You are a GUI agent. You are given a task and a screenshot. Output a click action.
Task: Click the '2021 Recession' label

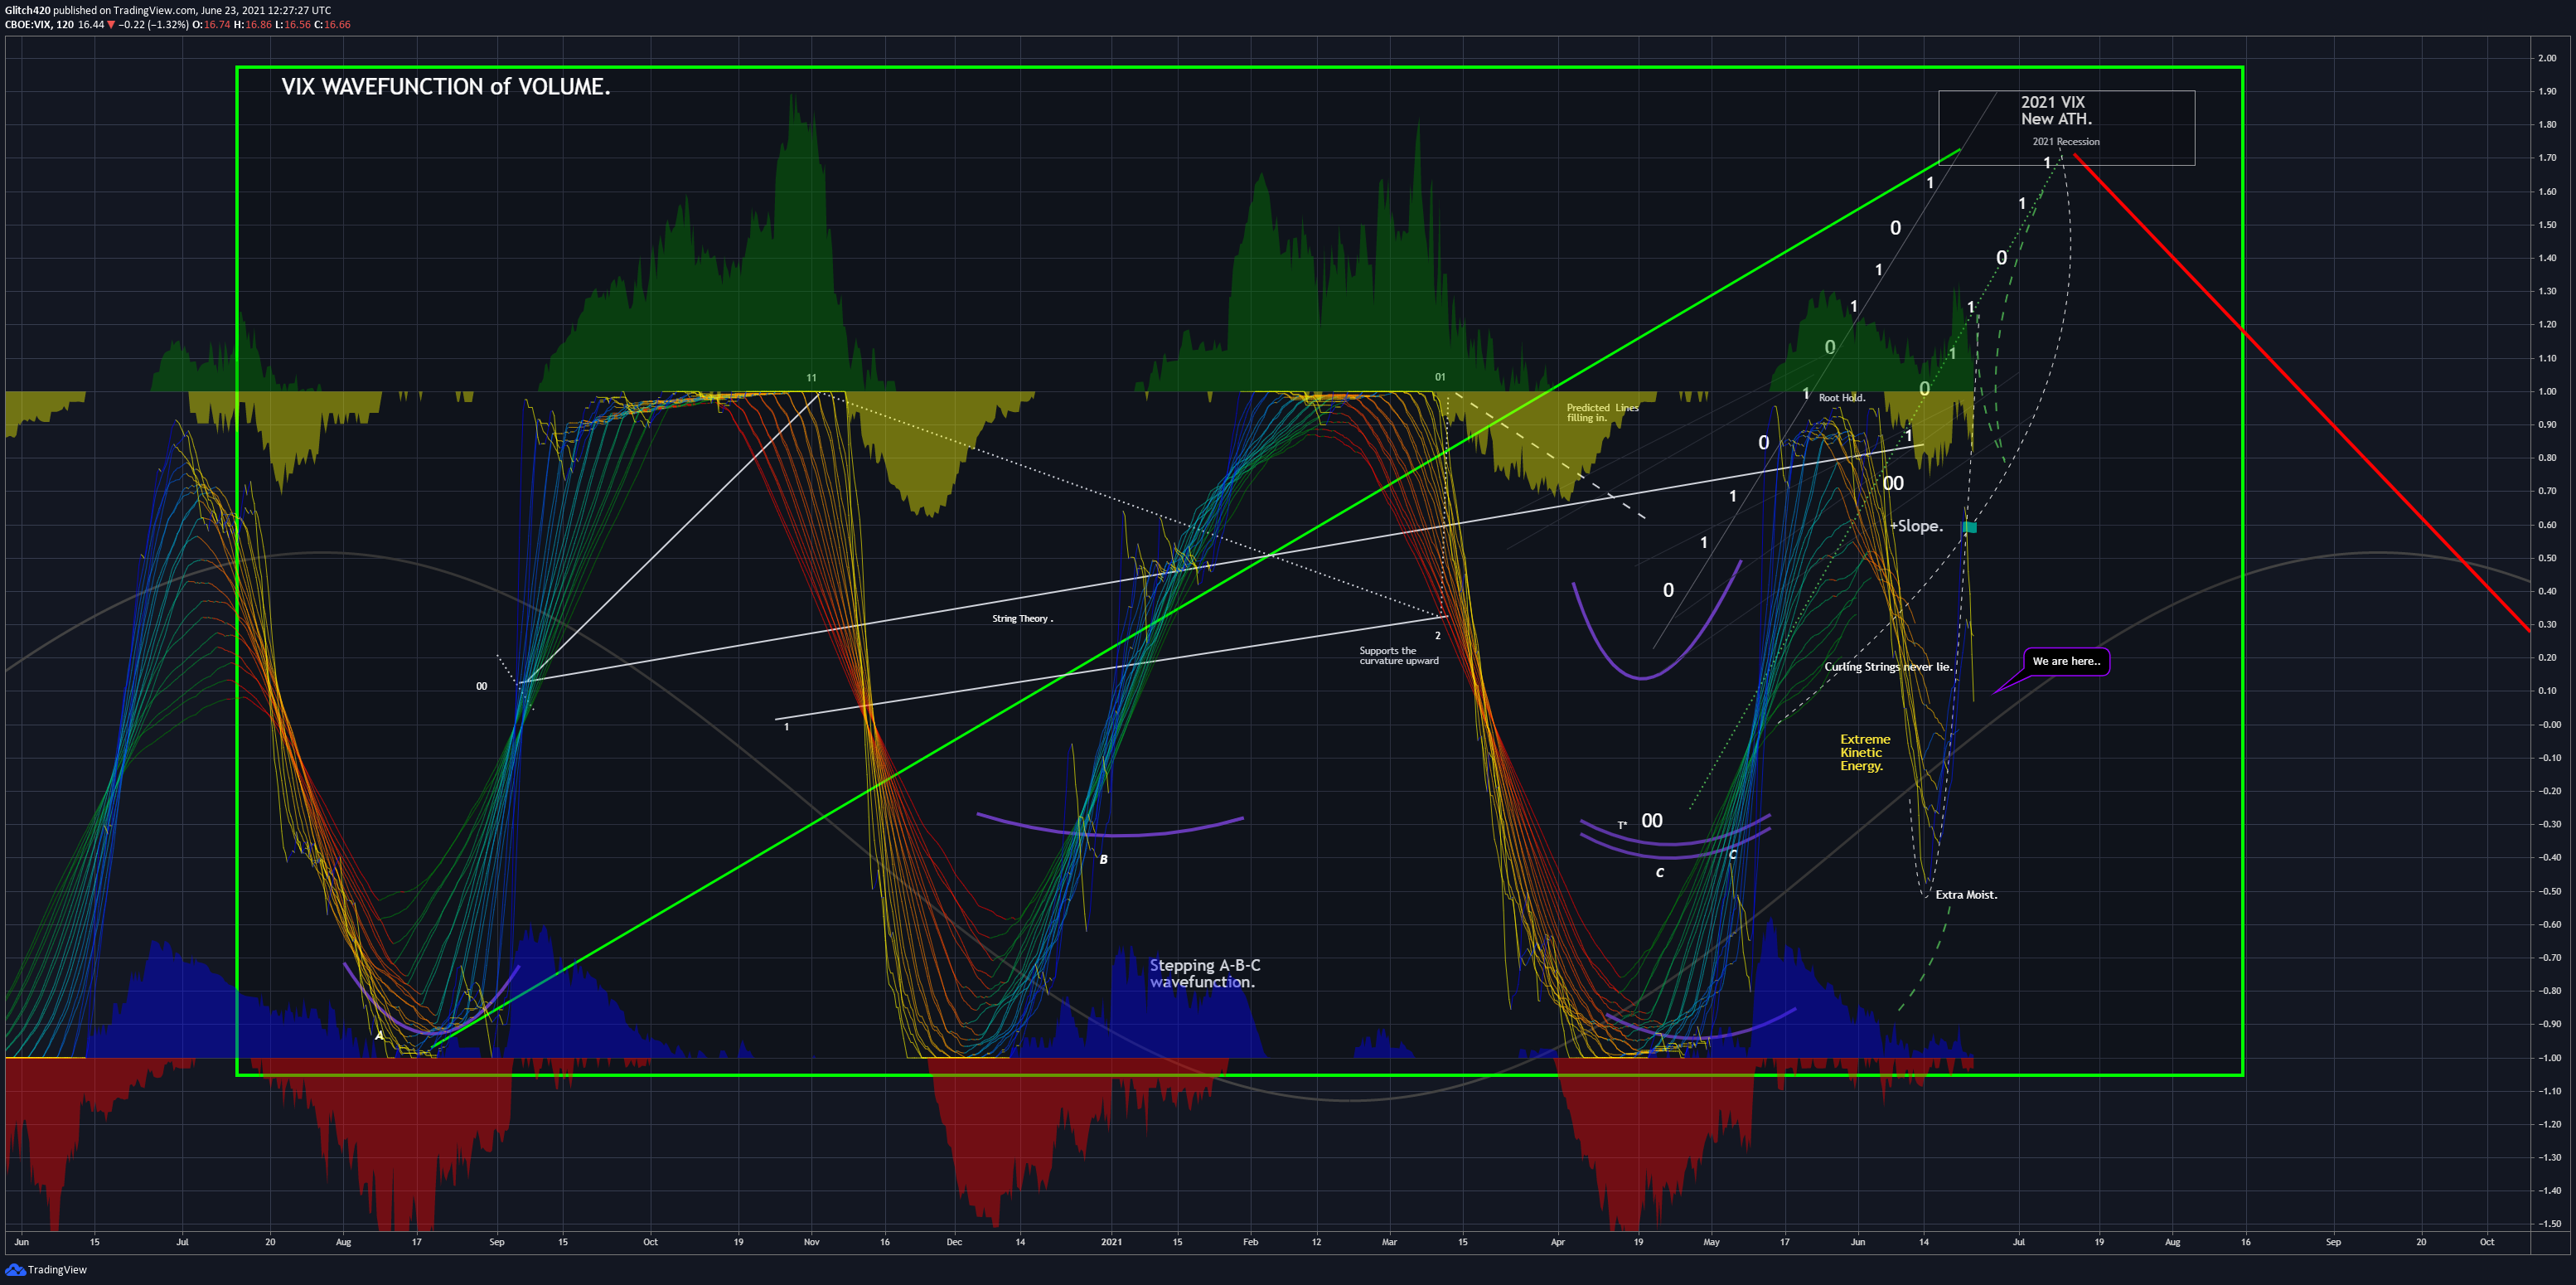pyautogui.click(x=2066, y=142)
